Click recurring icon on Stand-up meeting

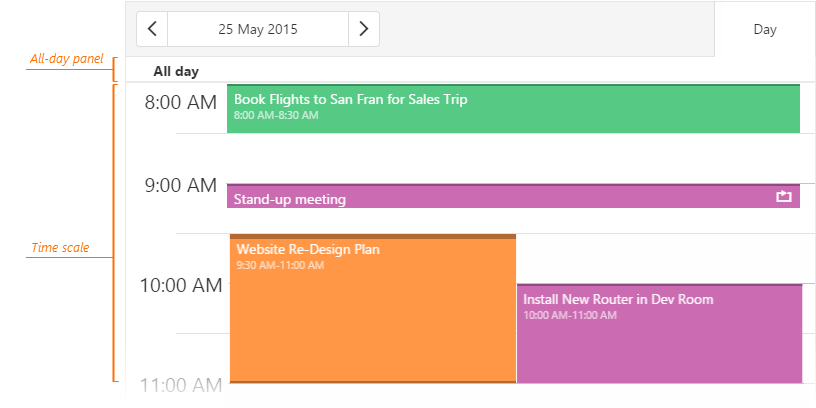784,197
